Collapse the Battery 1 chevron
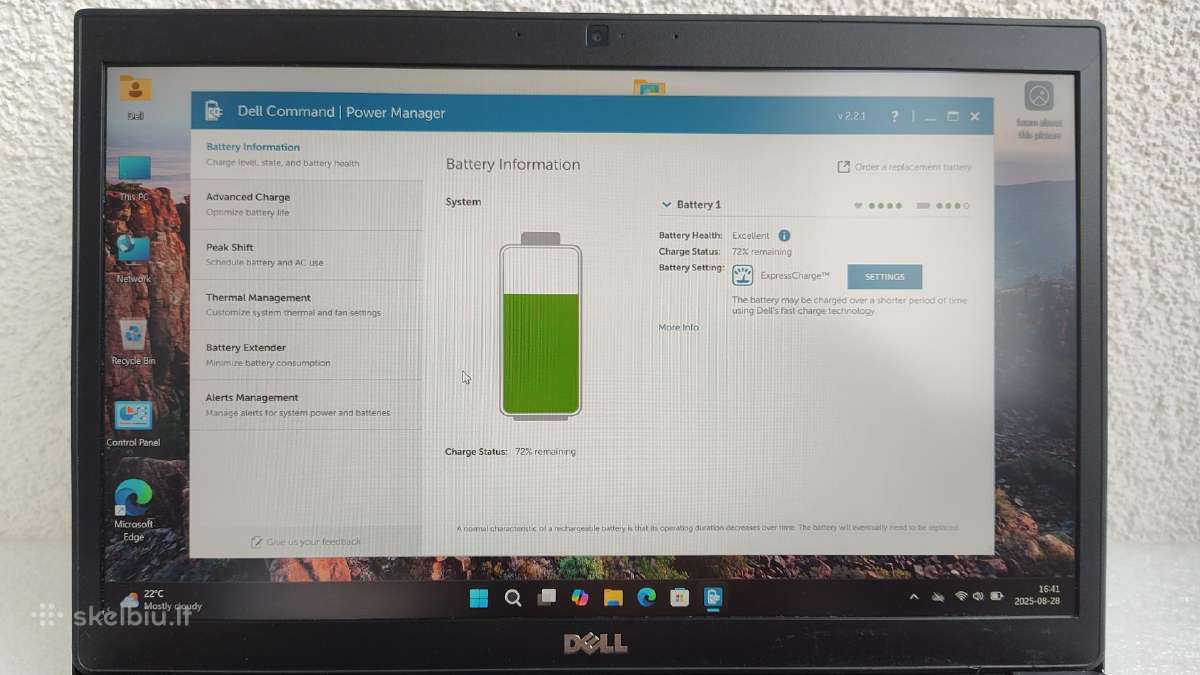Image resolution: width=1200 pixels, height=675 pixels. pos(666,204)
